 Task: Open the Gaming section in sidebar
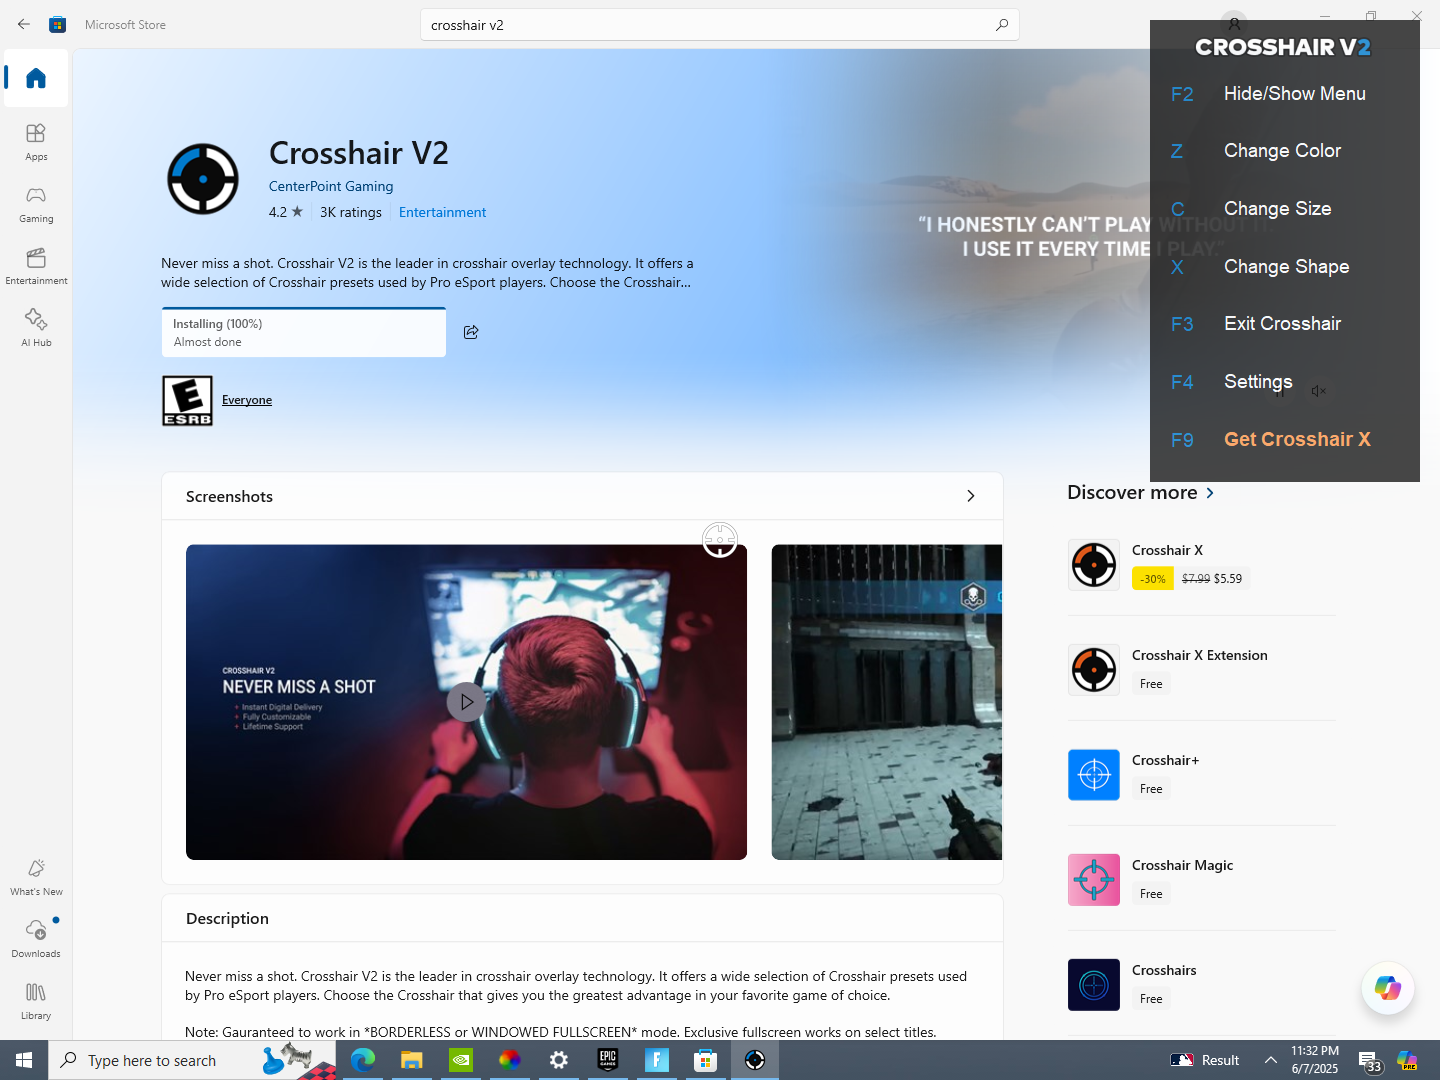[x=36, y=204]
